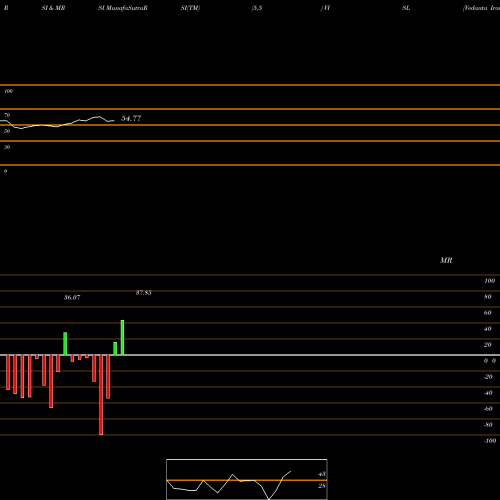The height and width of the screenshot is (500, 500).
Task: Click the MR axis label -40
Action: (488, 393)
